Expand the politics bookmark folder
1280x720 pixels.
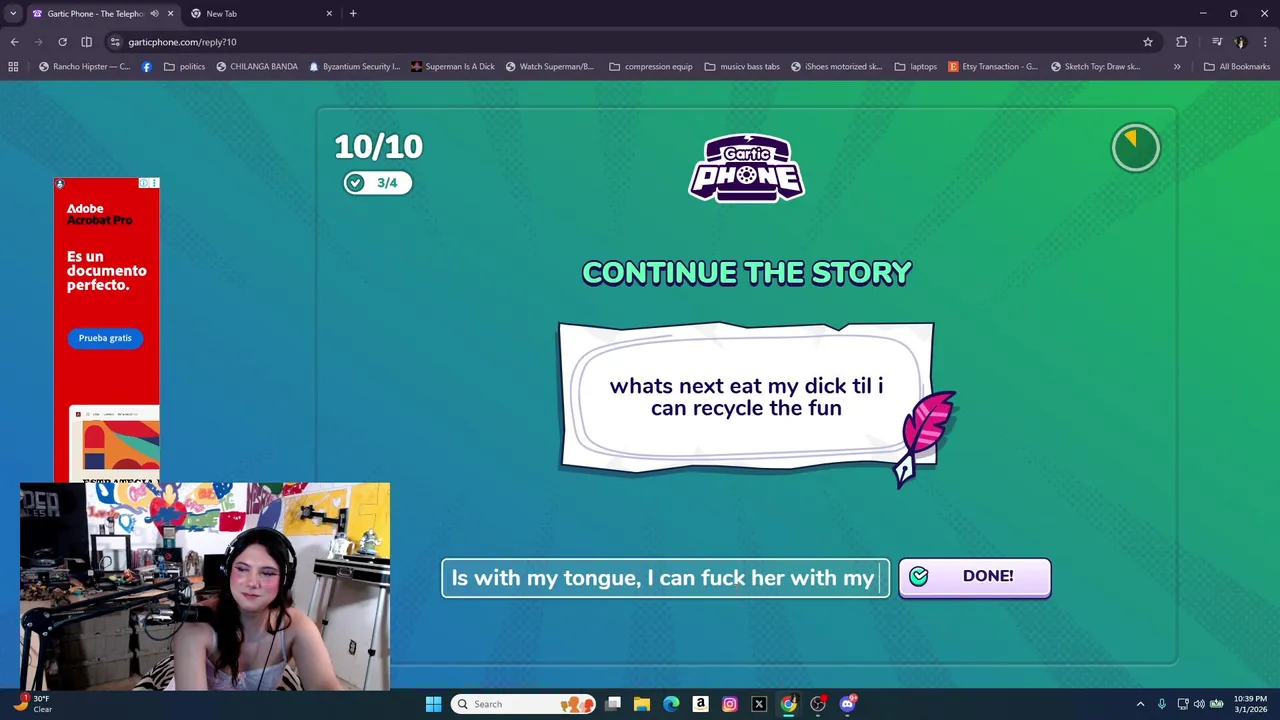click(184, 67)
